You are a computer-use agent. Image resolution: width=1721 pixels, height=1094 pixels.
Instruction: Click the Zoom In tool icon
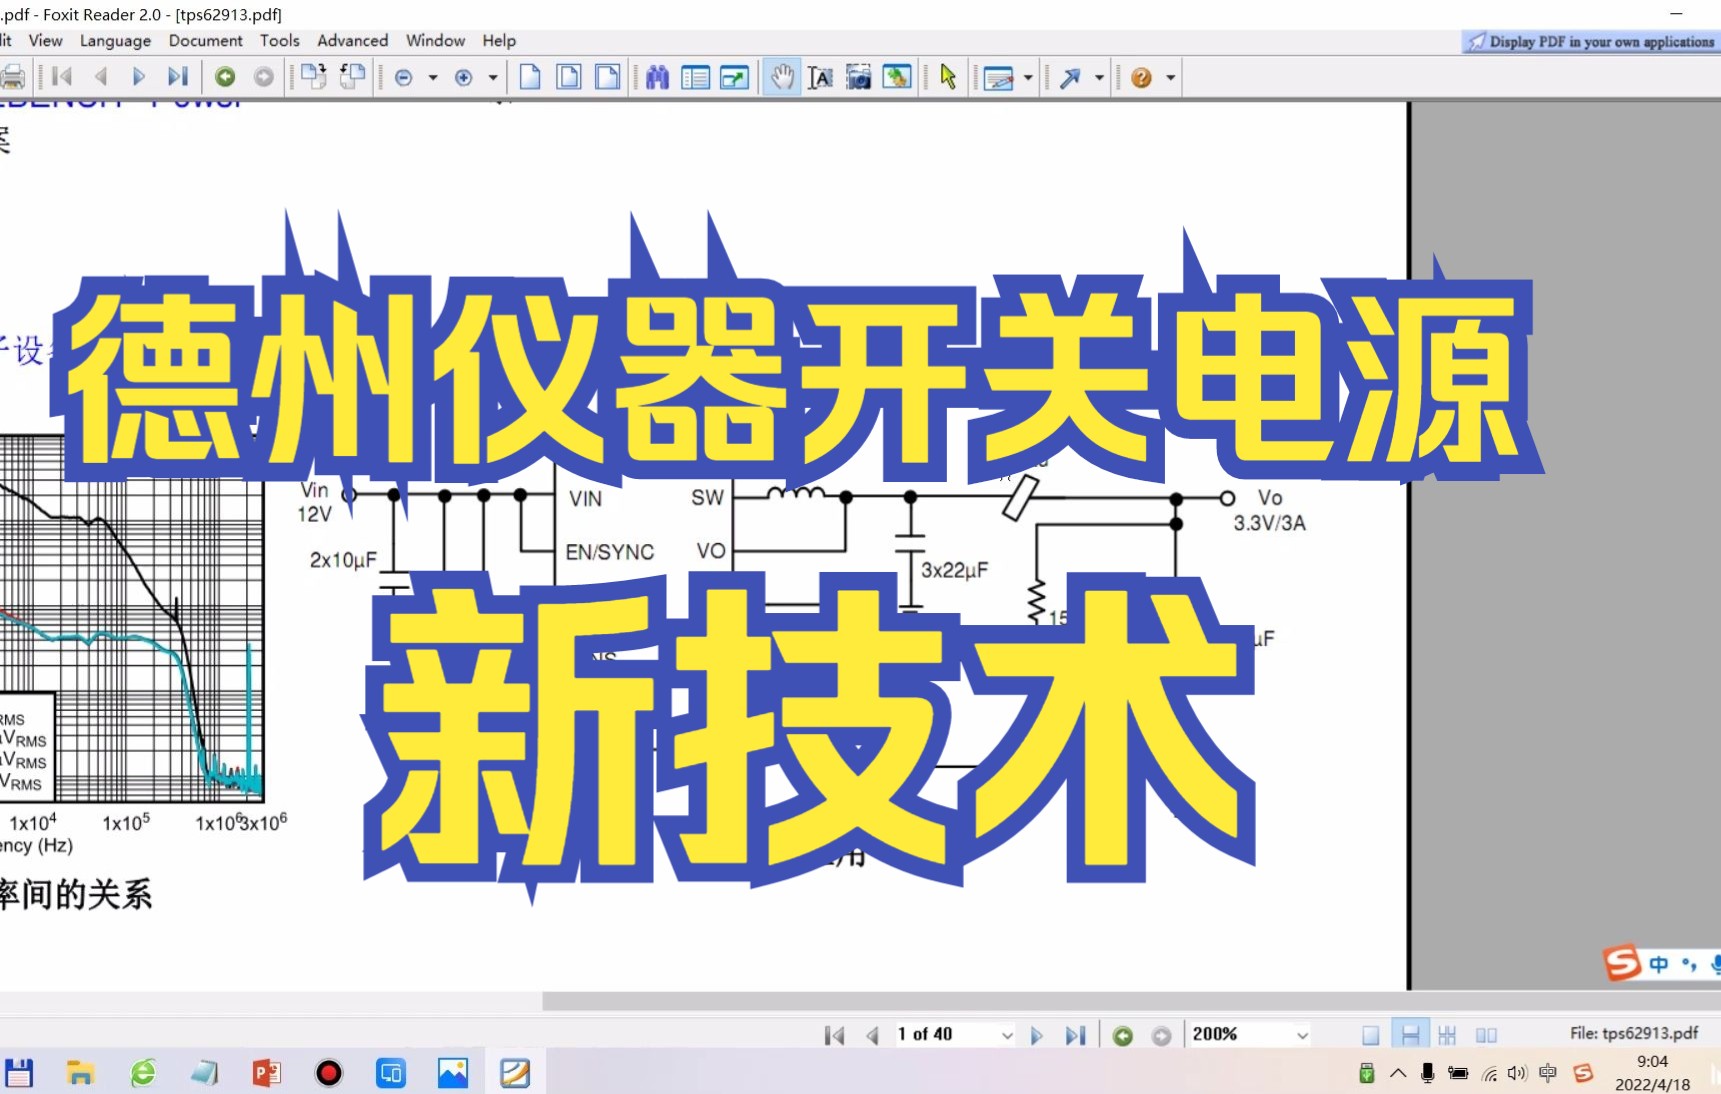[x=464, y=77]
